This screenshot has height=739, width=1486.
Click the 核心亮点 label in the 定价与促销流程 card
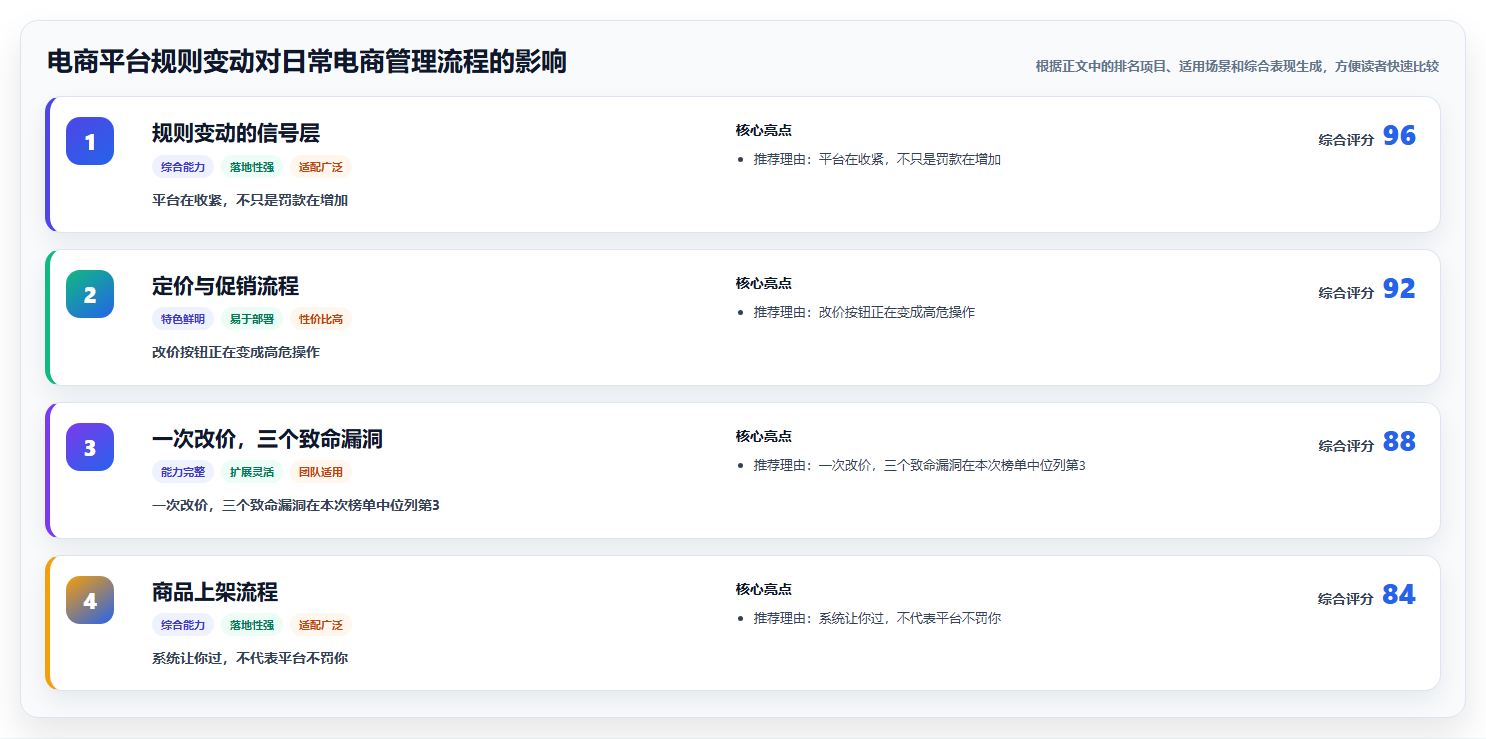pyautogui.click(x=764, y=283)
